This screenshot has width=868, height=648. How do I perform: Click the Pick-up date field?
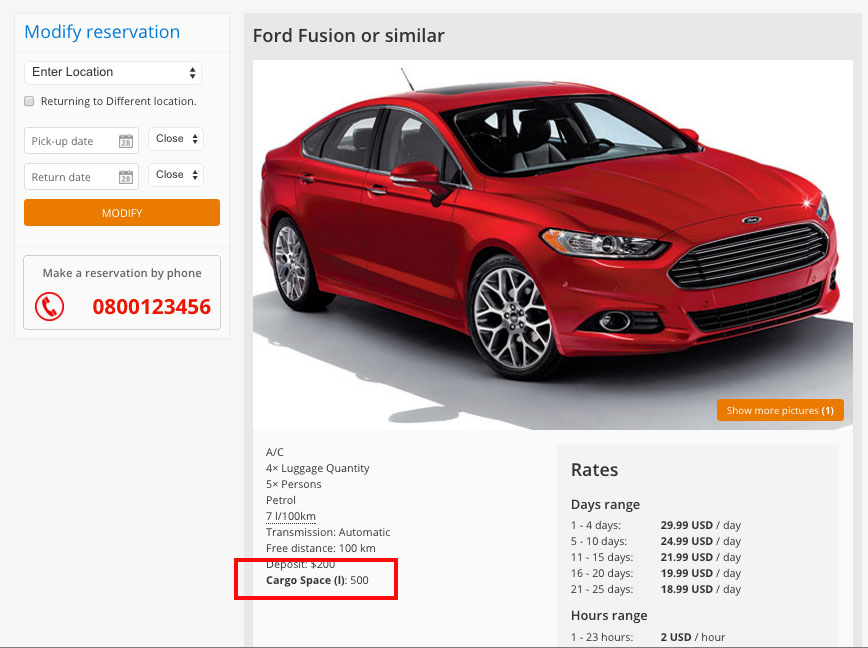(81, 141)
